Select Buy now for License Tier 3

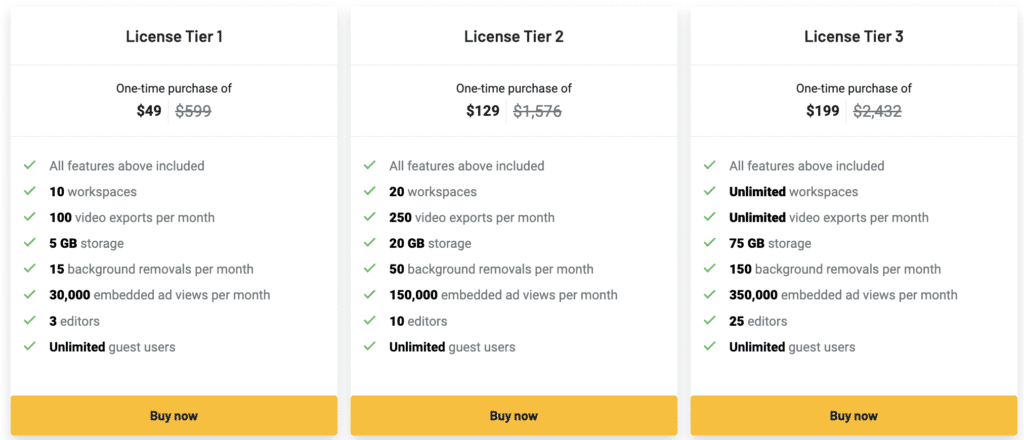853,416
